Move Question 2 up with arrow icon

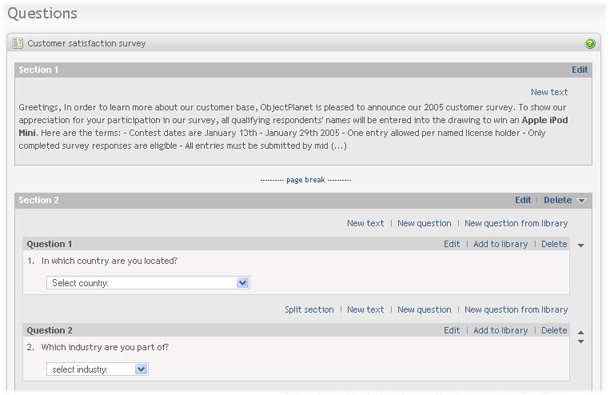click(580, 332)
